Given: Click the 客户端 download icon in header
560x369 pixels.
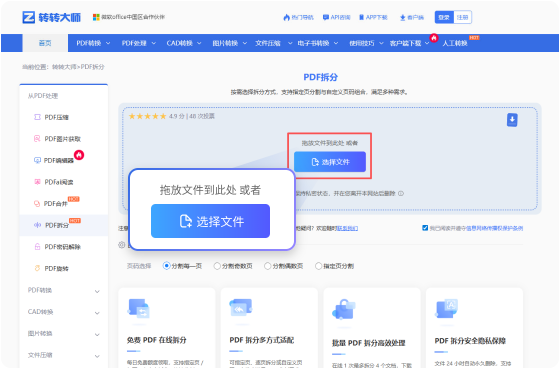Looking at the screenshot, I should pyautogui.click(x=402, y=18).
